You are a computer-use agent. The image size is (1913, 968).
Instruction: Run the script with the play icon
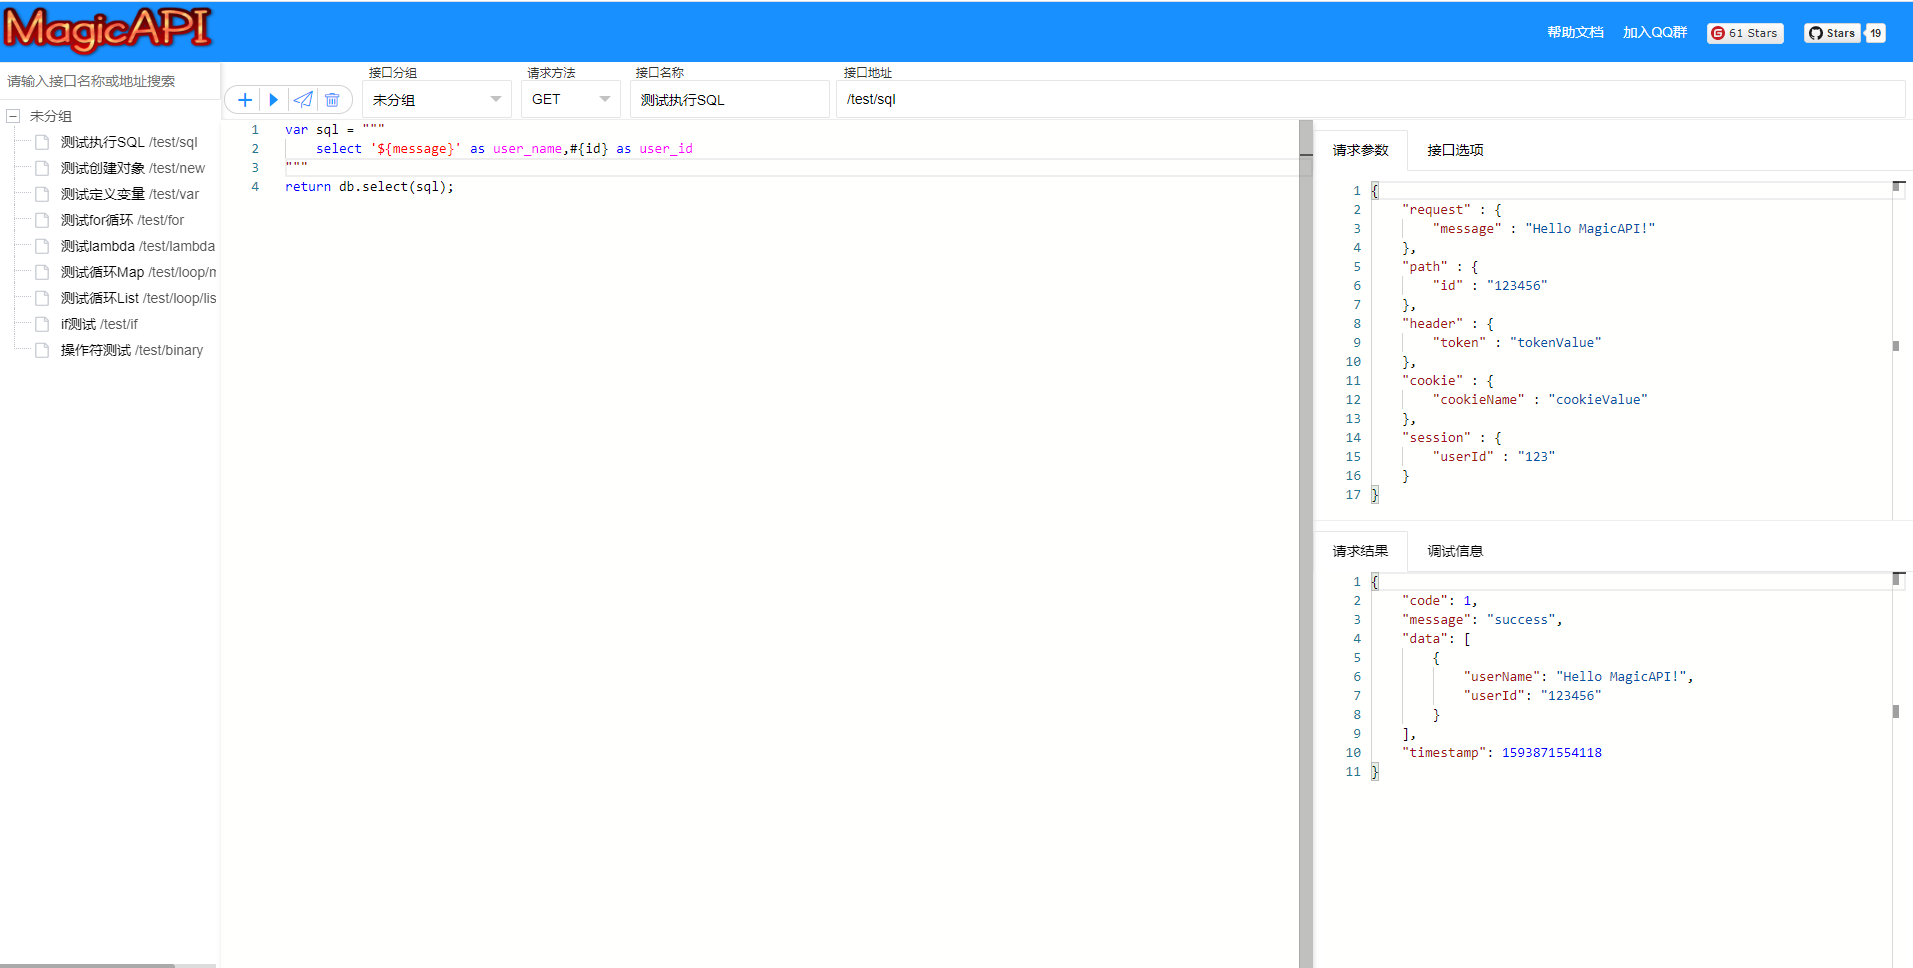[273, 100]
